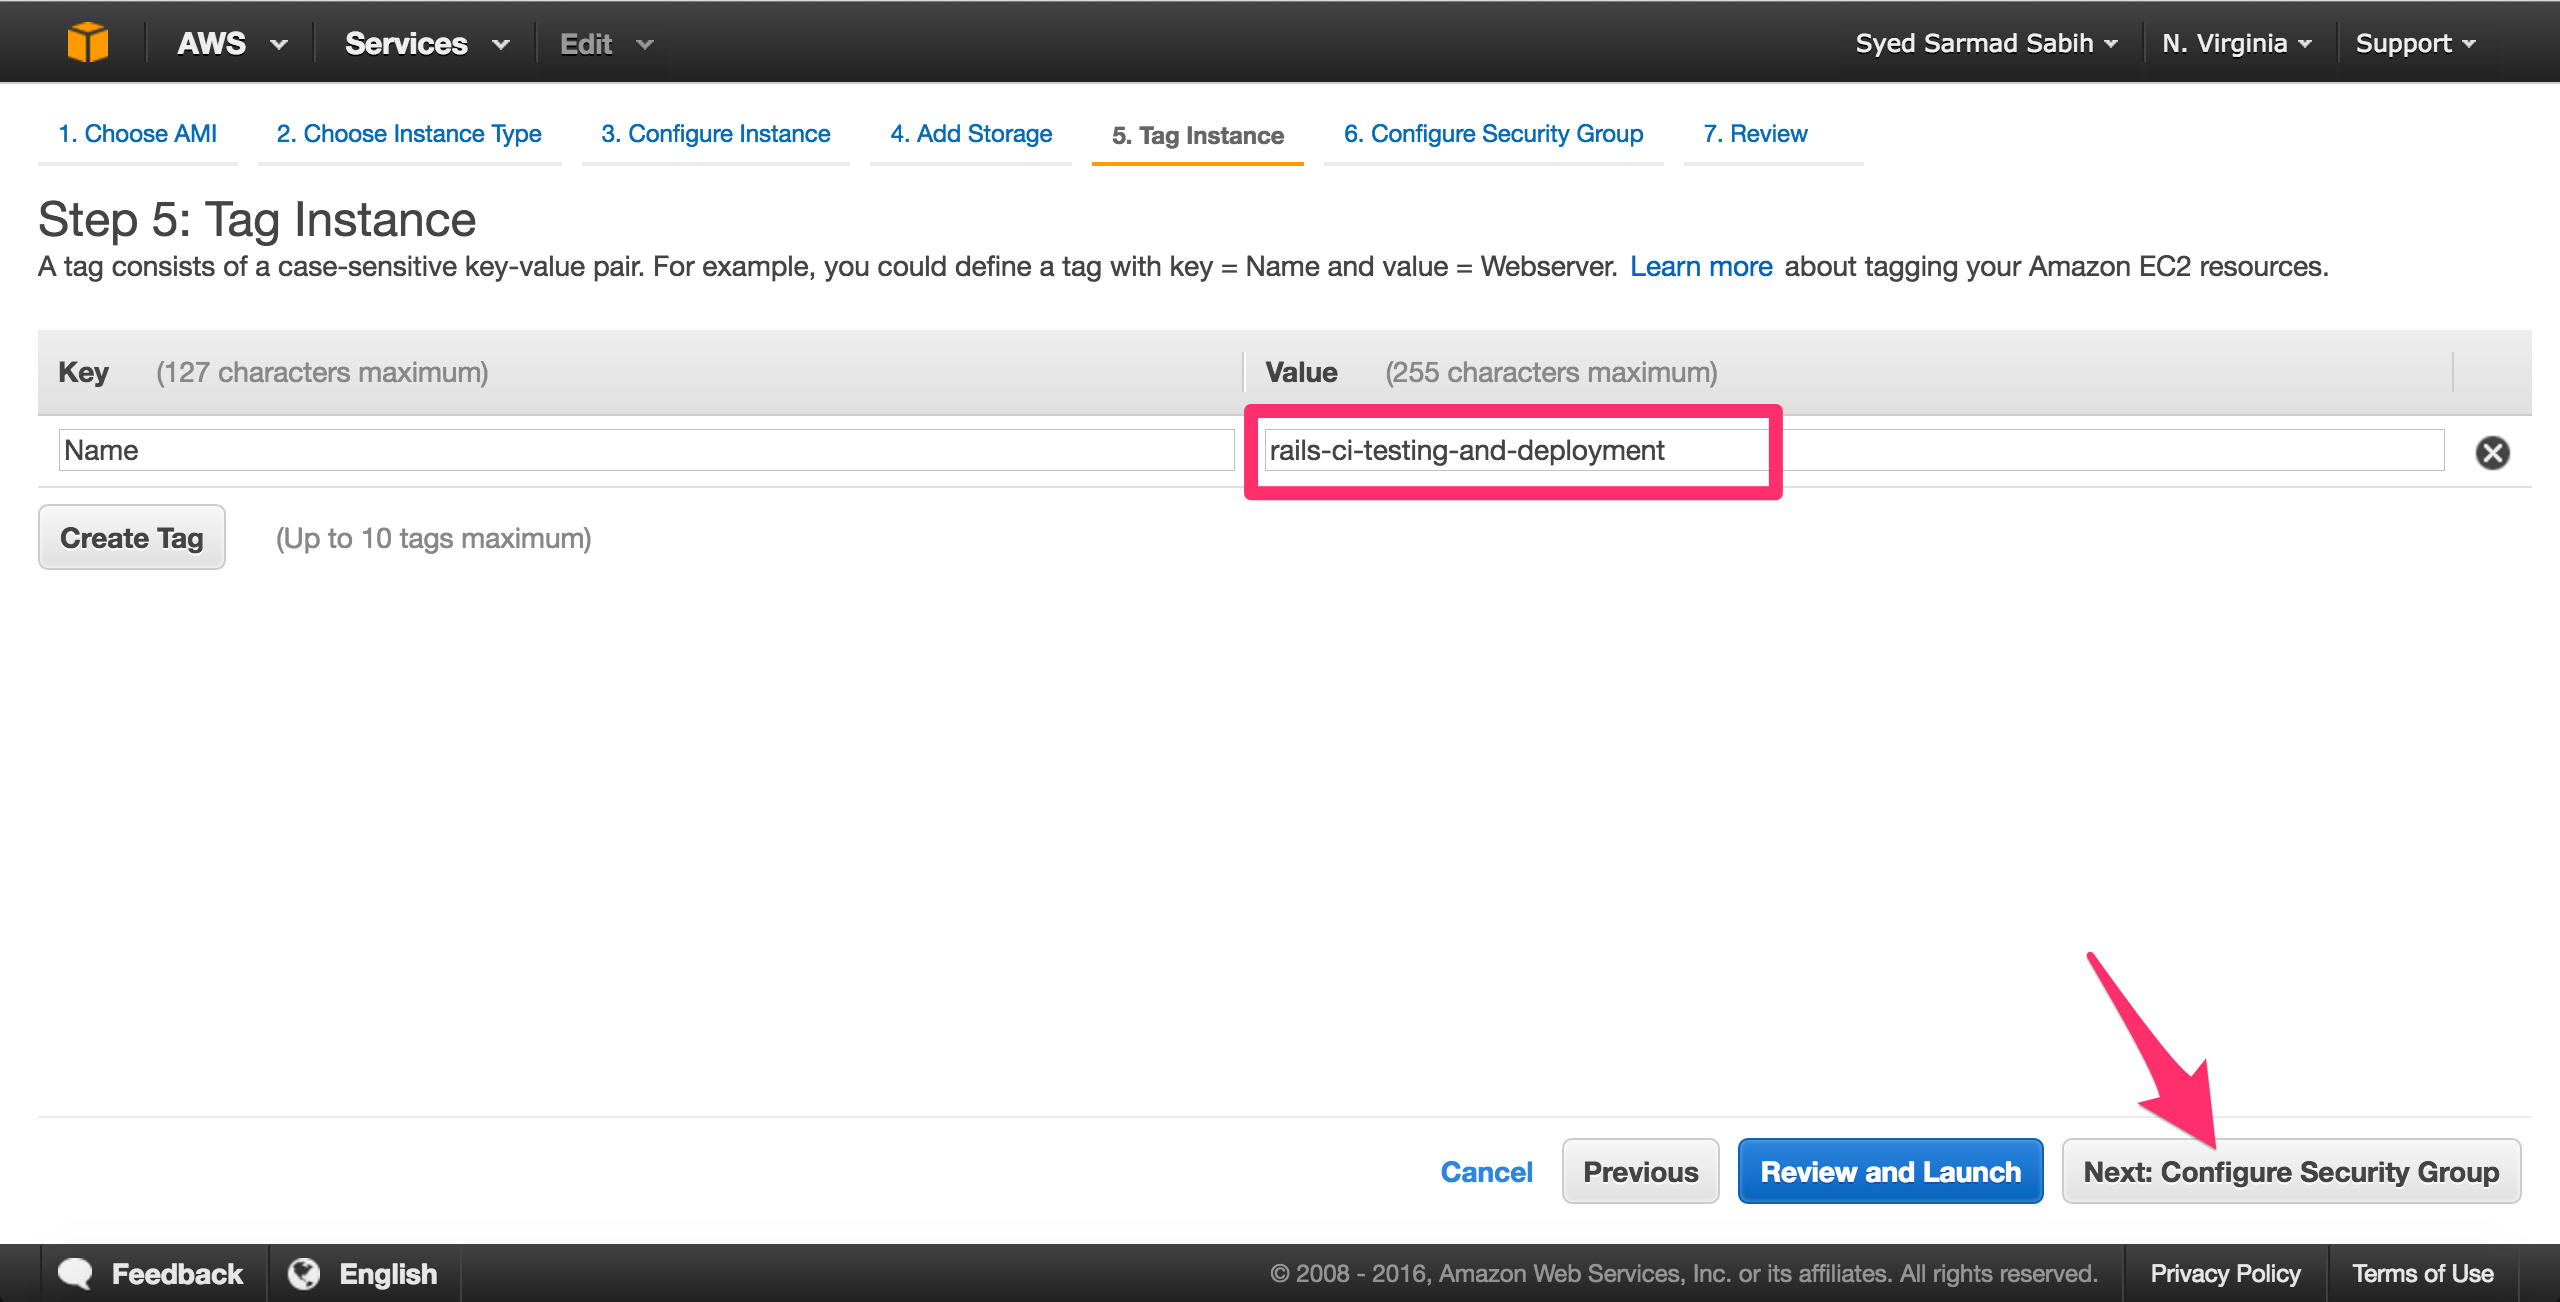Go to step 6. Configure Security Group
The width and height of the screenshot is (2560, 1302).
click(1494, 134)
